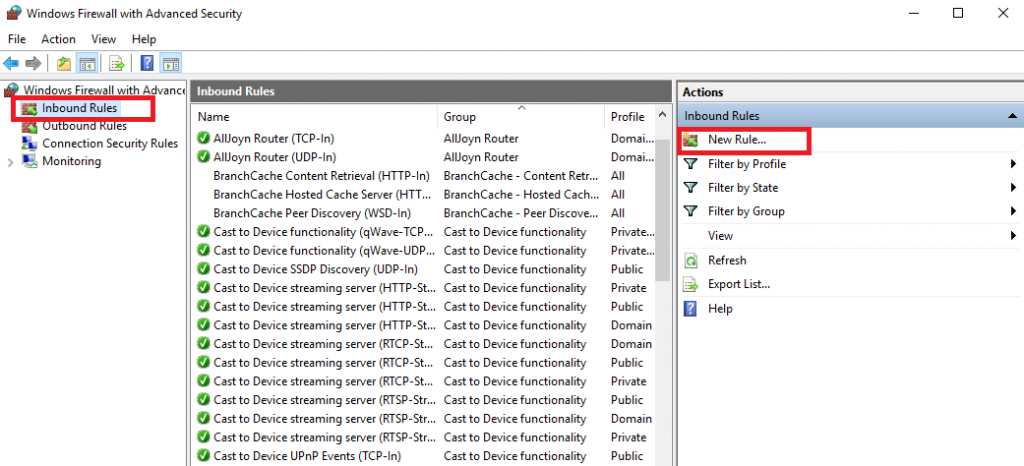Viewport: 1024px width, 466px height.
Task: Select Outbound Rules in the tree
Action: tap(84, 126)
